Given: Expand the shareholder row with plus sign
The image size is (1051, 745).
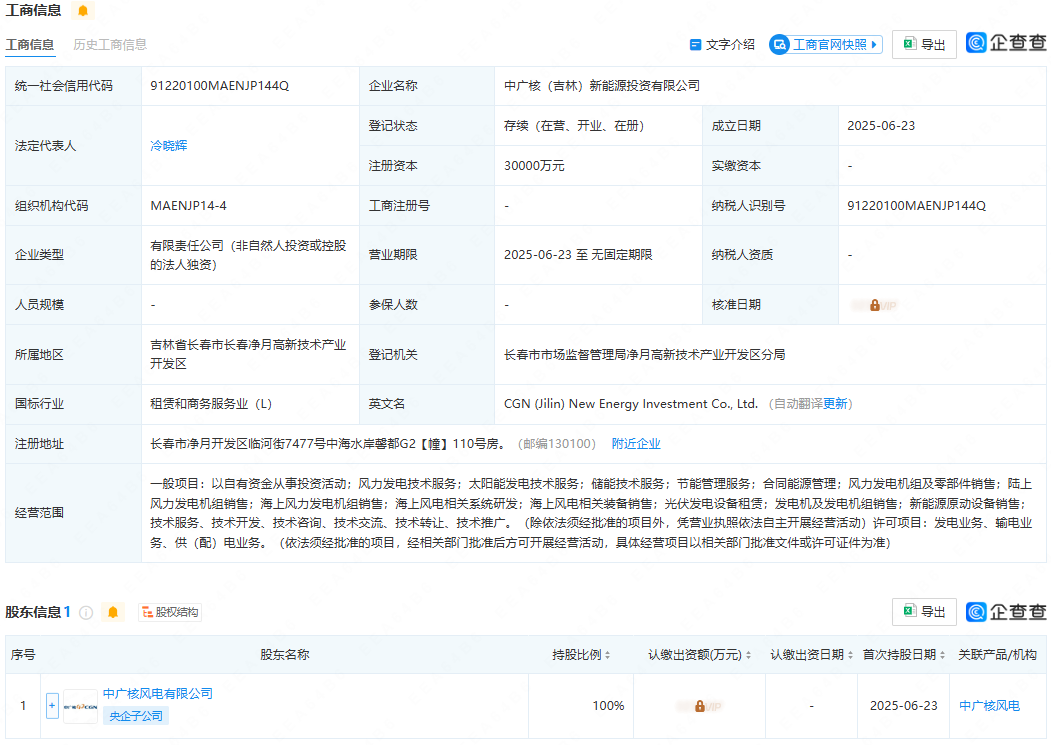Looking at the screenshot, I should point(51,705).
